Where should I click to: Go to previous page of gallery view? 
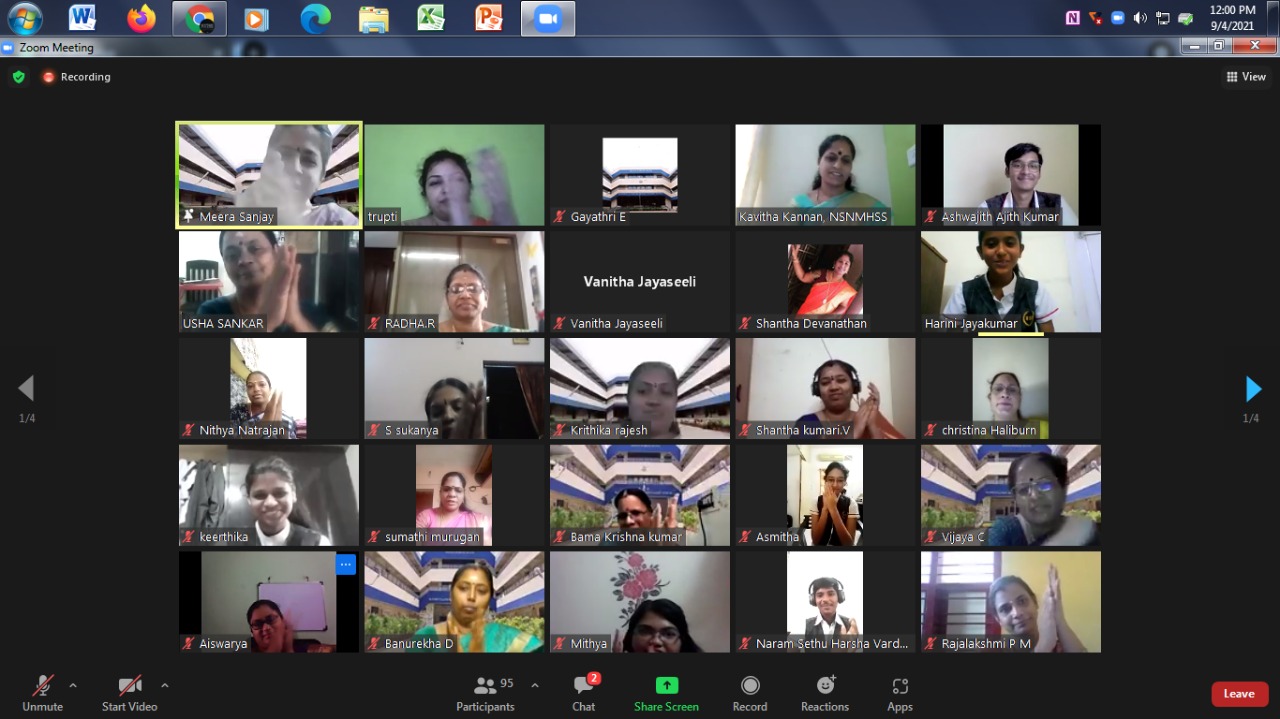pos(27,389)
